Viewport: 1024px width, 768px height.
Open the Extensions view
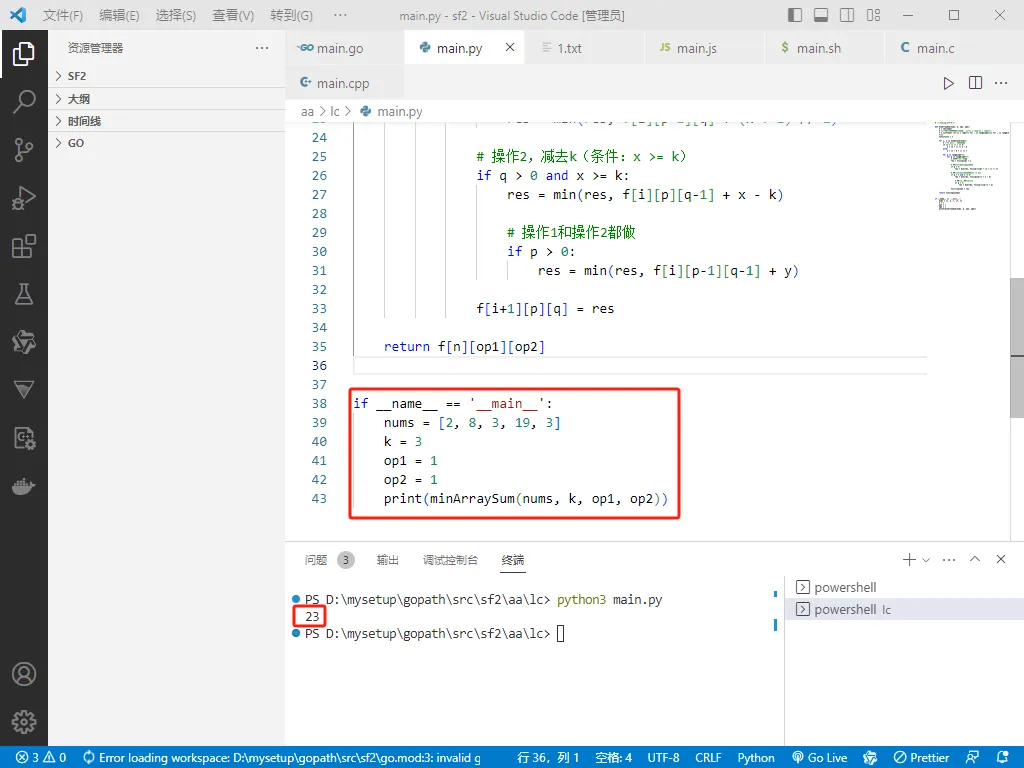tap(24, 246)
